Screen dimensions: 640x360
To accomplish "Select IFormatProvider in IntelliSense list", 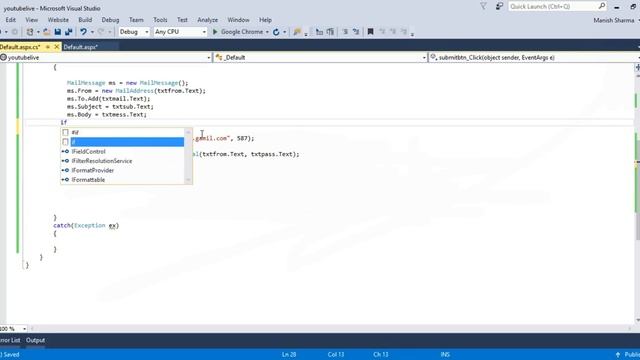I will point(122,170).
